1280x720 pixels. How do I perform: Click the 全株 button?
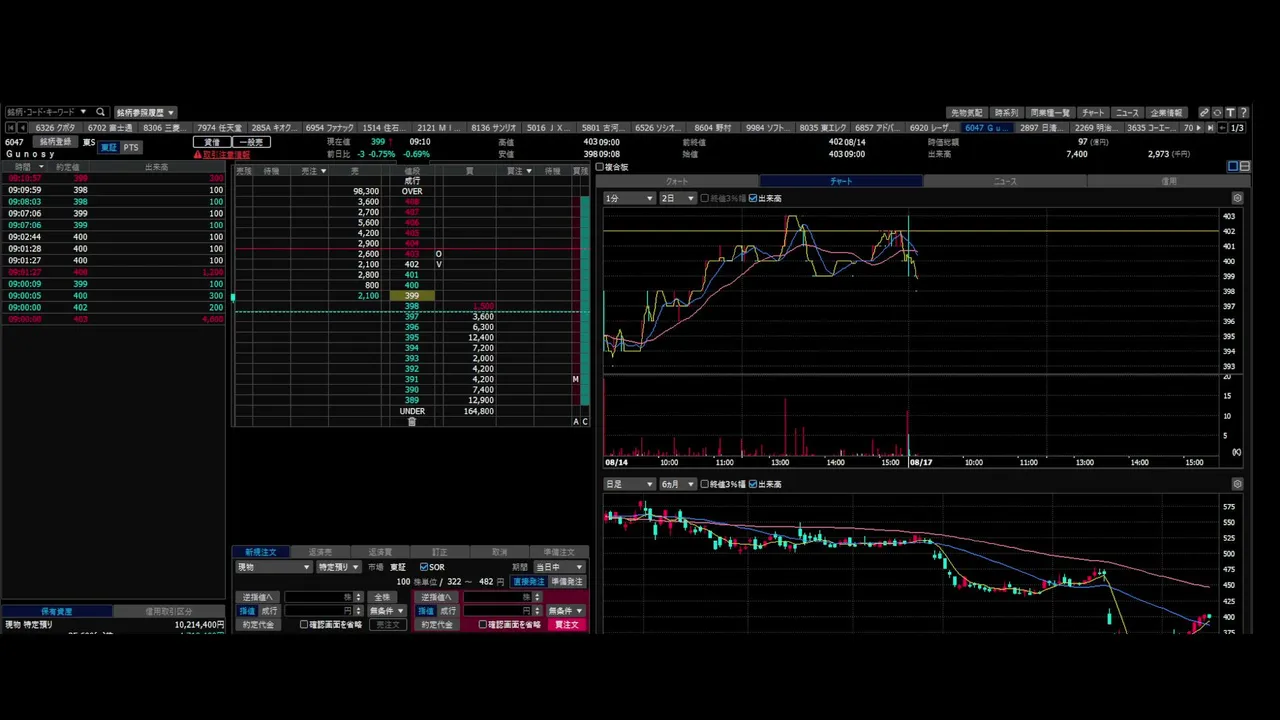coord(382,597)
